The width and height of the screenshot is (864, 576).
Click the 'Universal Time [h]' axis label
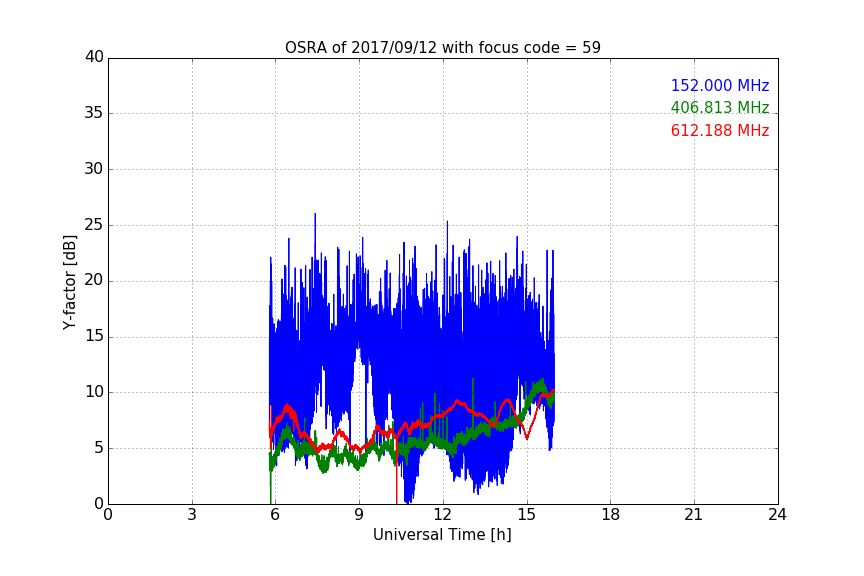442,535
